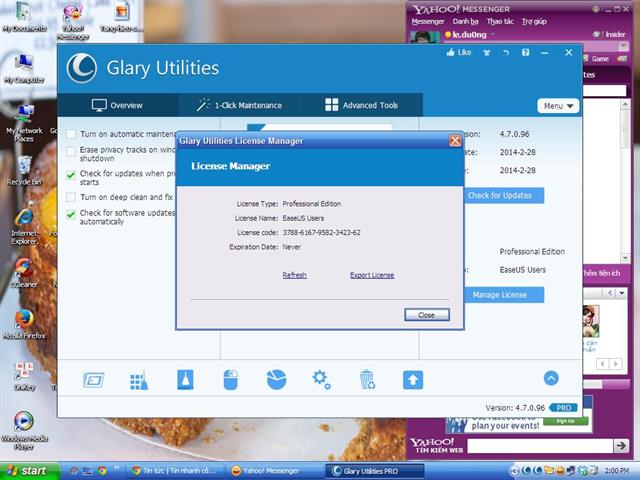Close the License Manager dialog with red X

pyautogui.click(x=455, y=141)
